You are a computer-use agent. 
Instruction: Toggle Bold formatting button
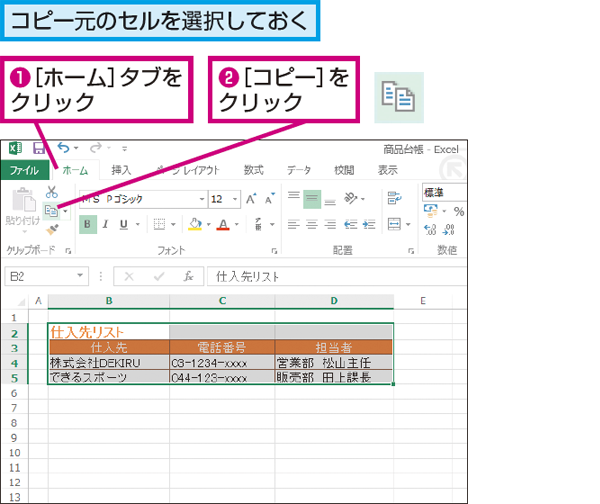point(88,224)
